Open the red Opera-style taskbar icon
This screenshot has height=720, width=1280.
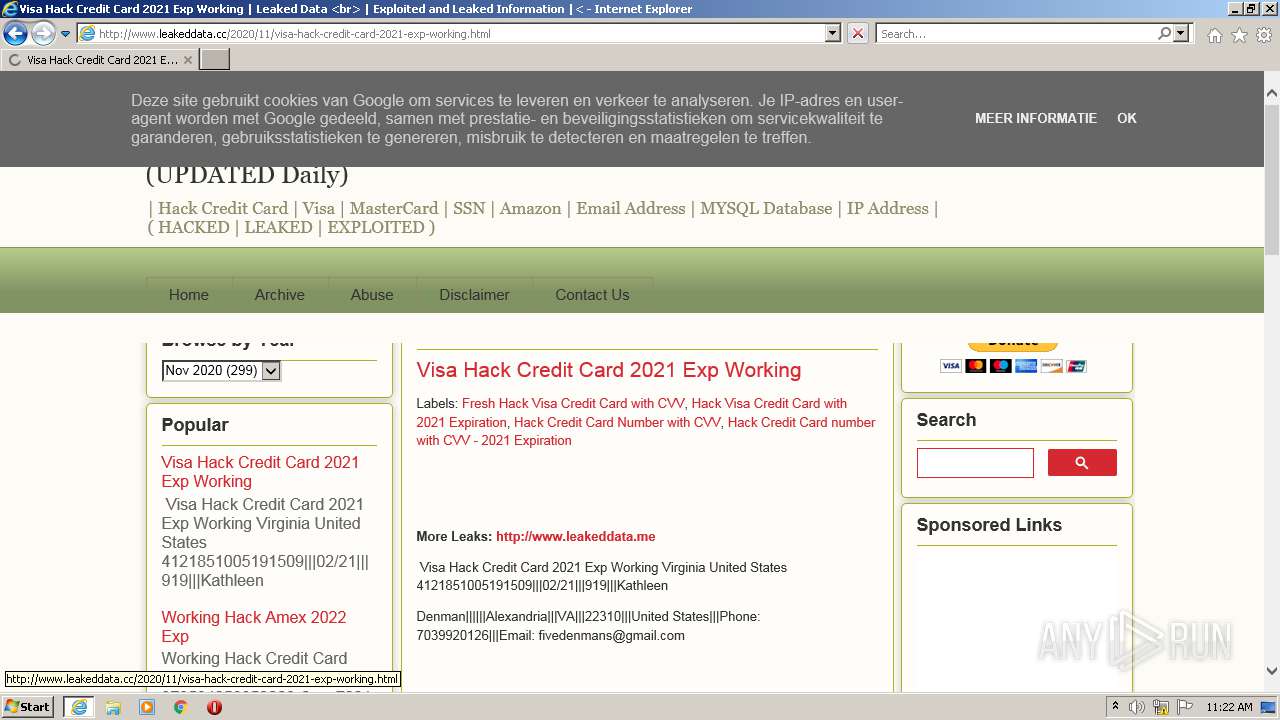pyautogui.click(x=214, y=707)
